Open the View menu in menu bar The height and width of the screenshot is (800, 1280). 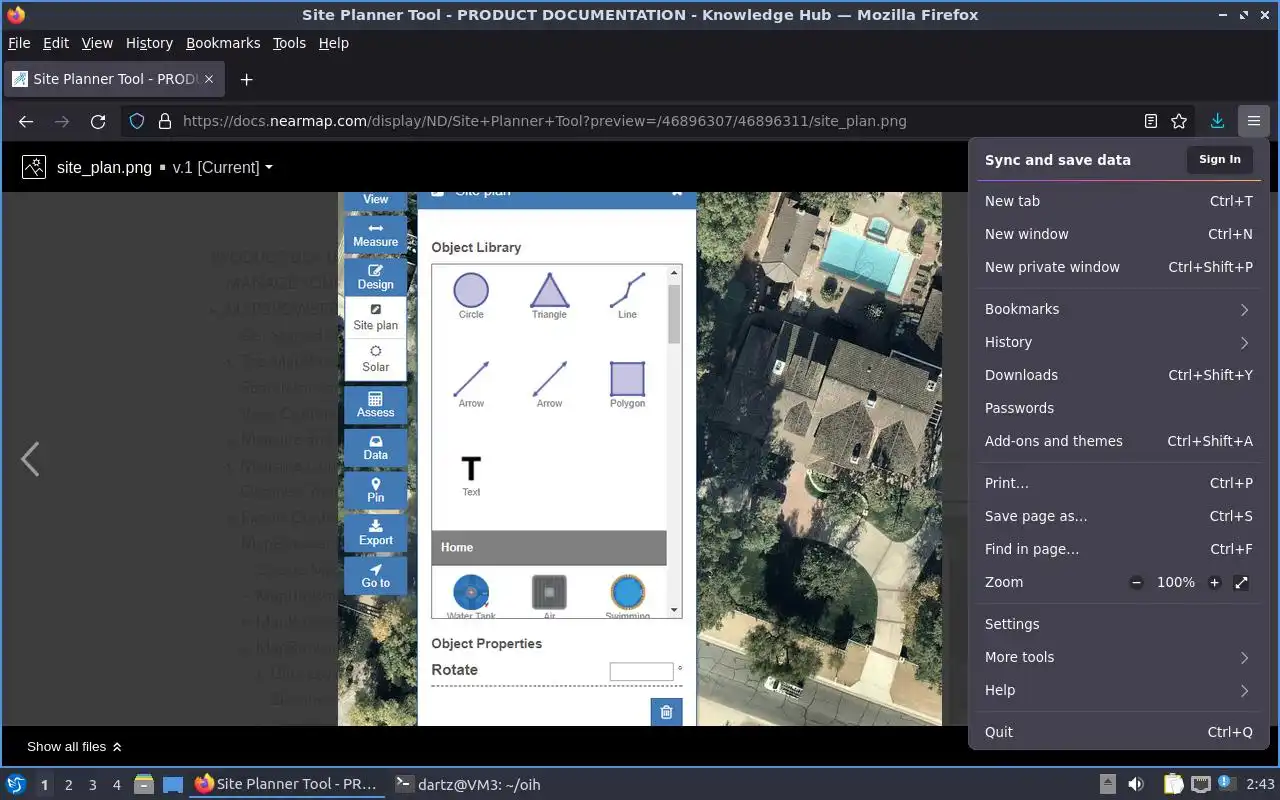coord(97,43)
